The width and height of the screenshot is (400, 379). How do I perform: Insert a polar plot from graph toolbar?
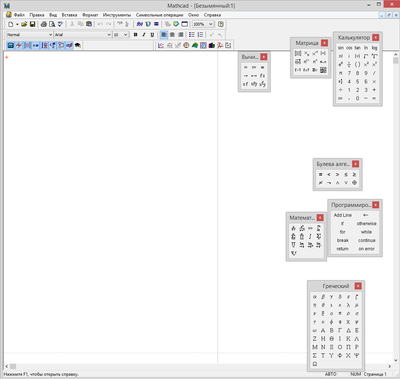click(186, 45)
